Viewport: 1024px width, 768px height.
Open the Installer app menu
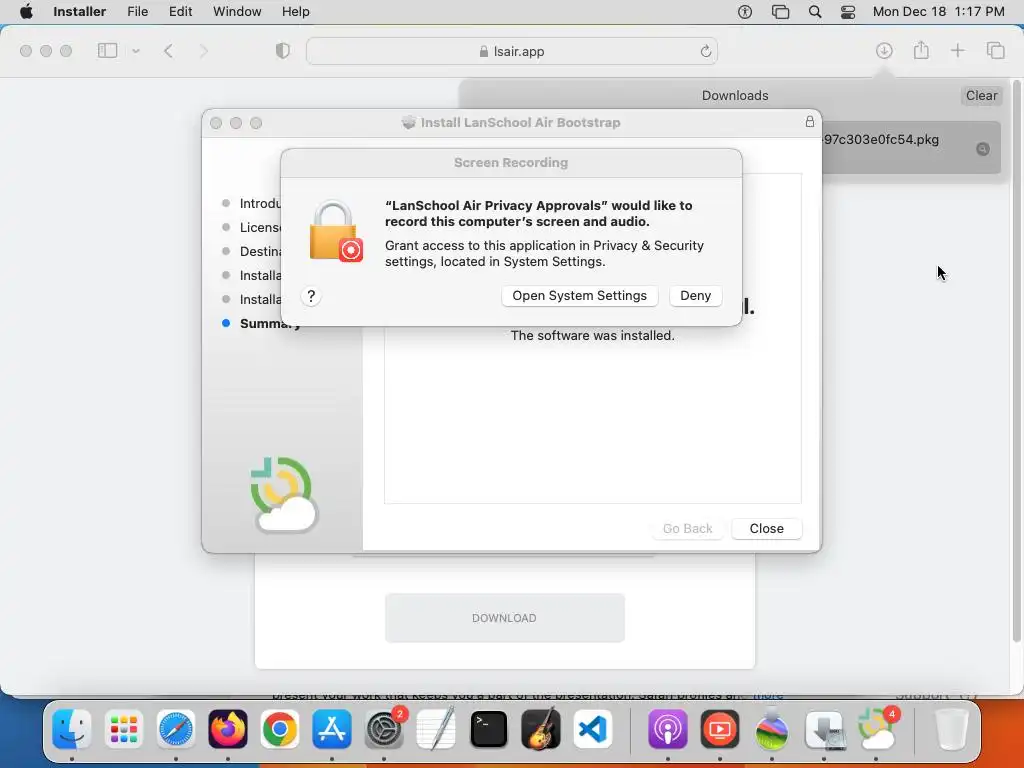[80, 12]
